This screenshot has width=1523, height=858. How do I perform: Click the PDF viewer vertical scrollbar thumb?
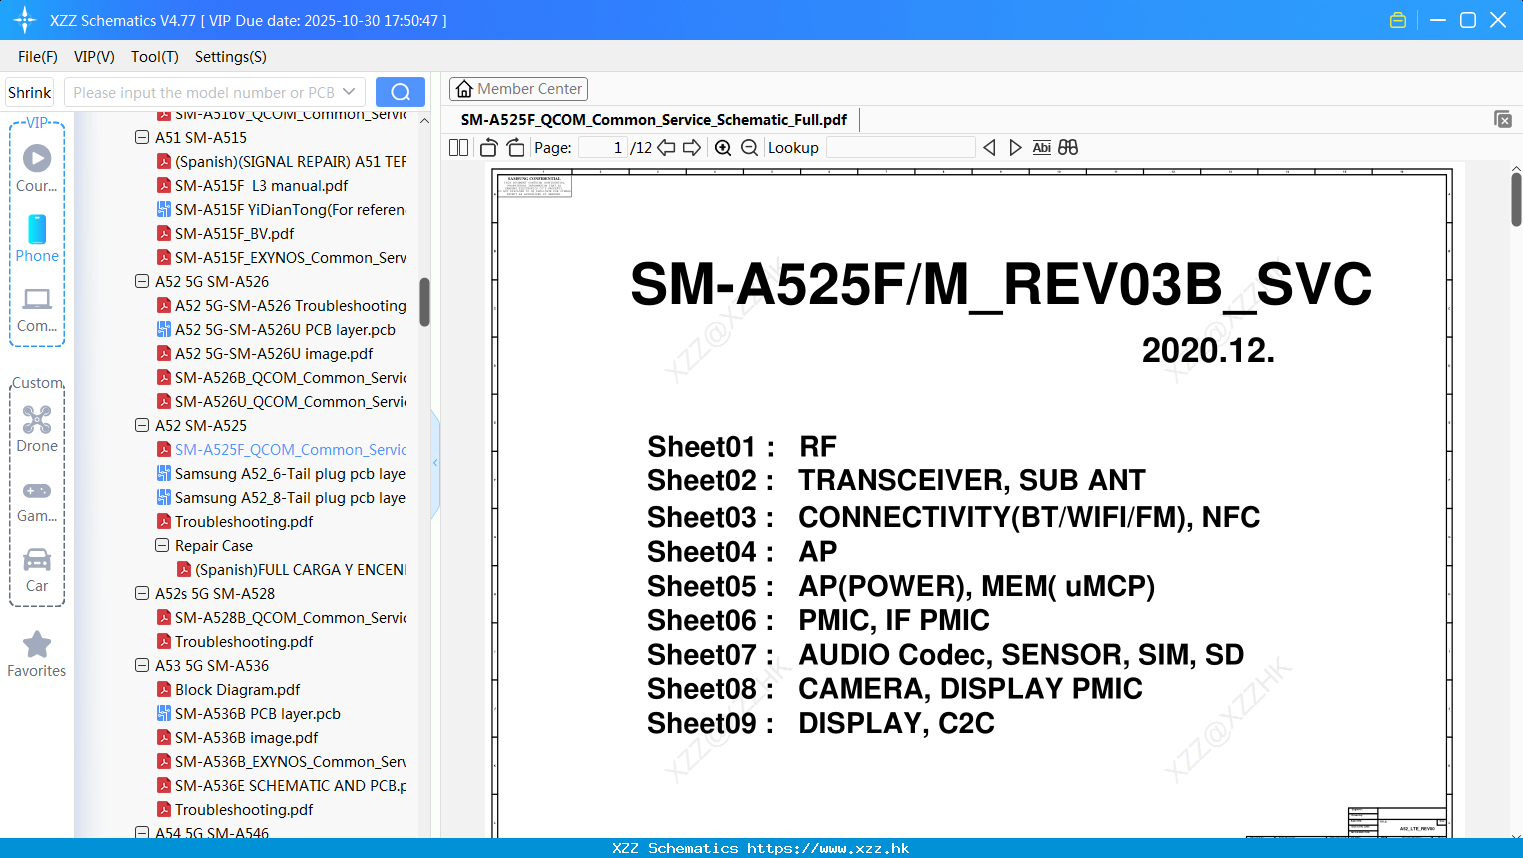point(1516,200)
